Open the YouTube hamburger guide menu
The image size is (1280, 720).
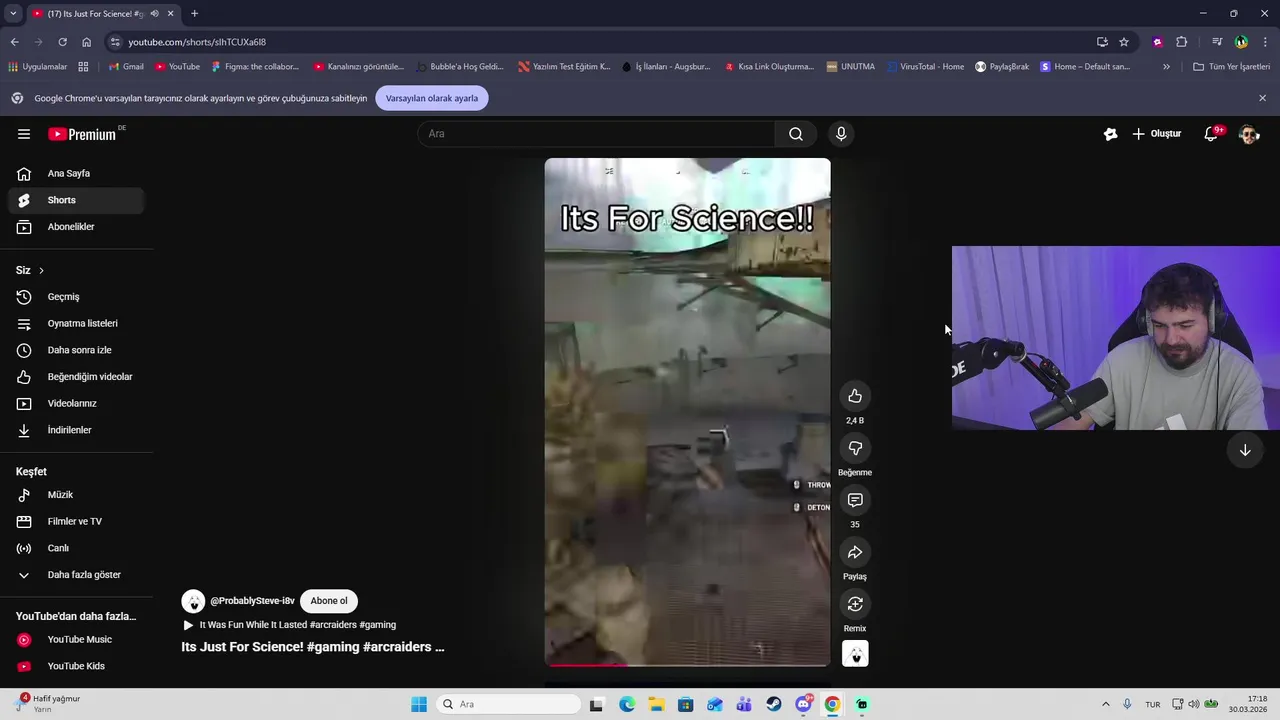(x=24, y=134)
